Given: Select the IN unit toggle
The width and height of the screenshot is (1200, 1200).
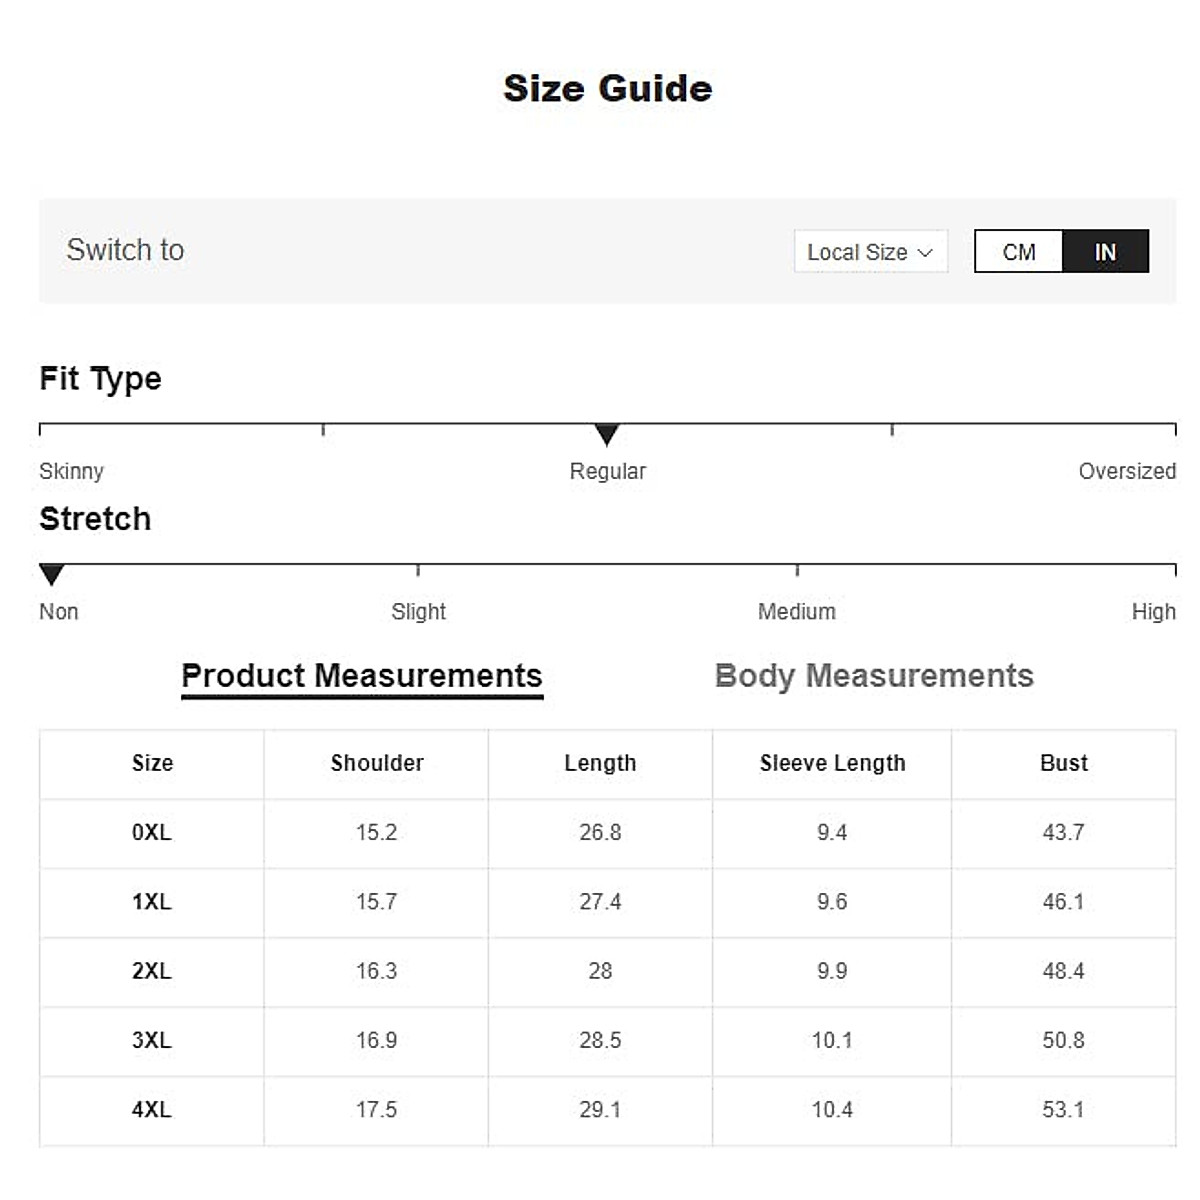Looking at the screenshot, I should [1105, 252].
